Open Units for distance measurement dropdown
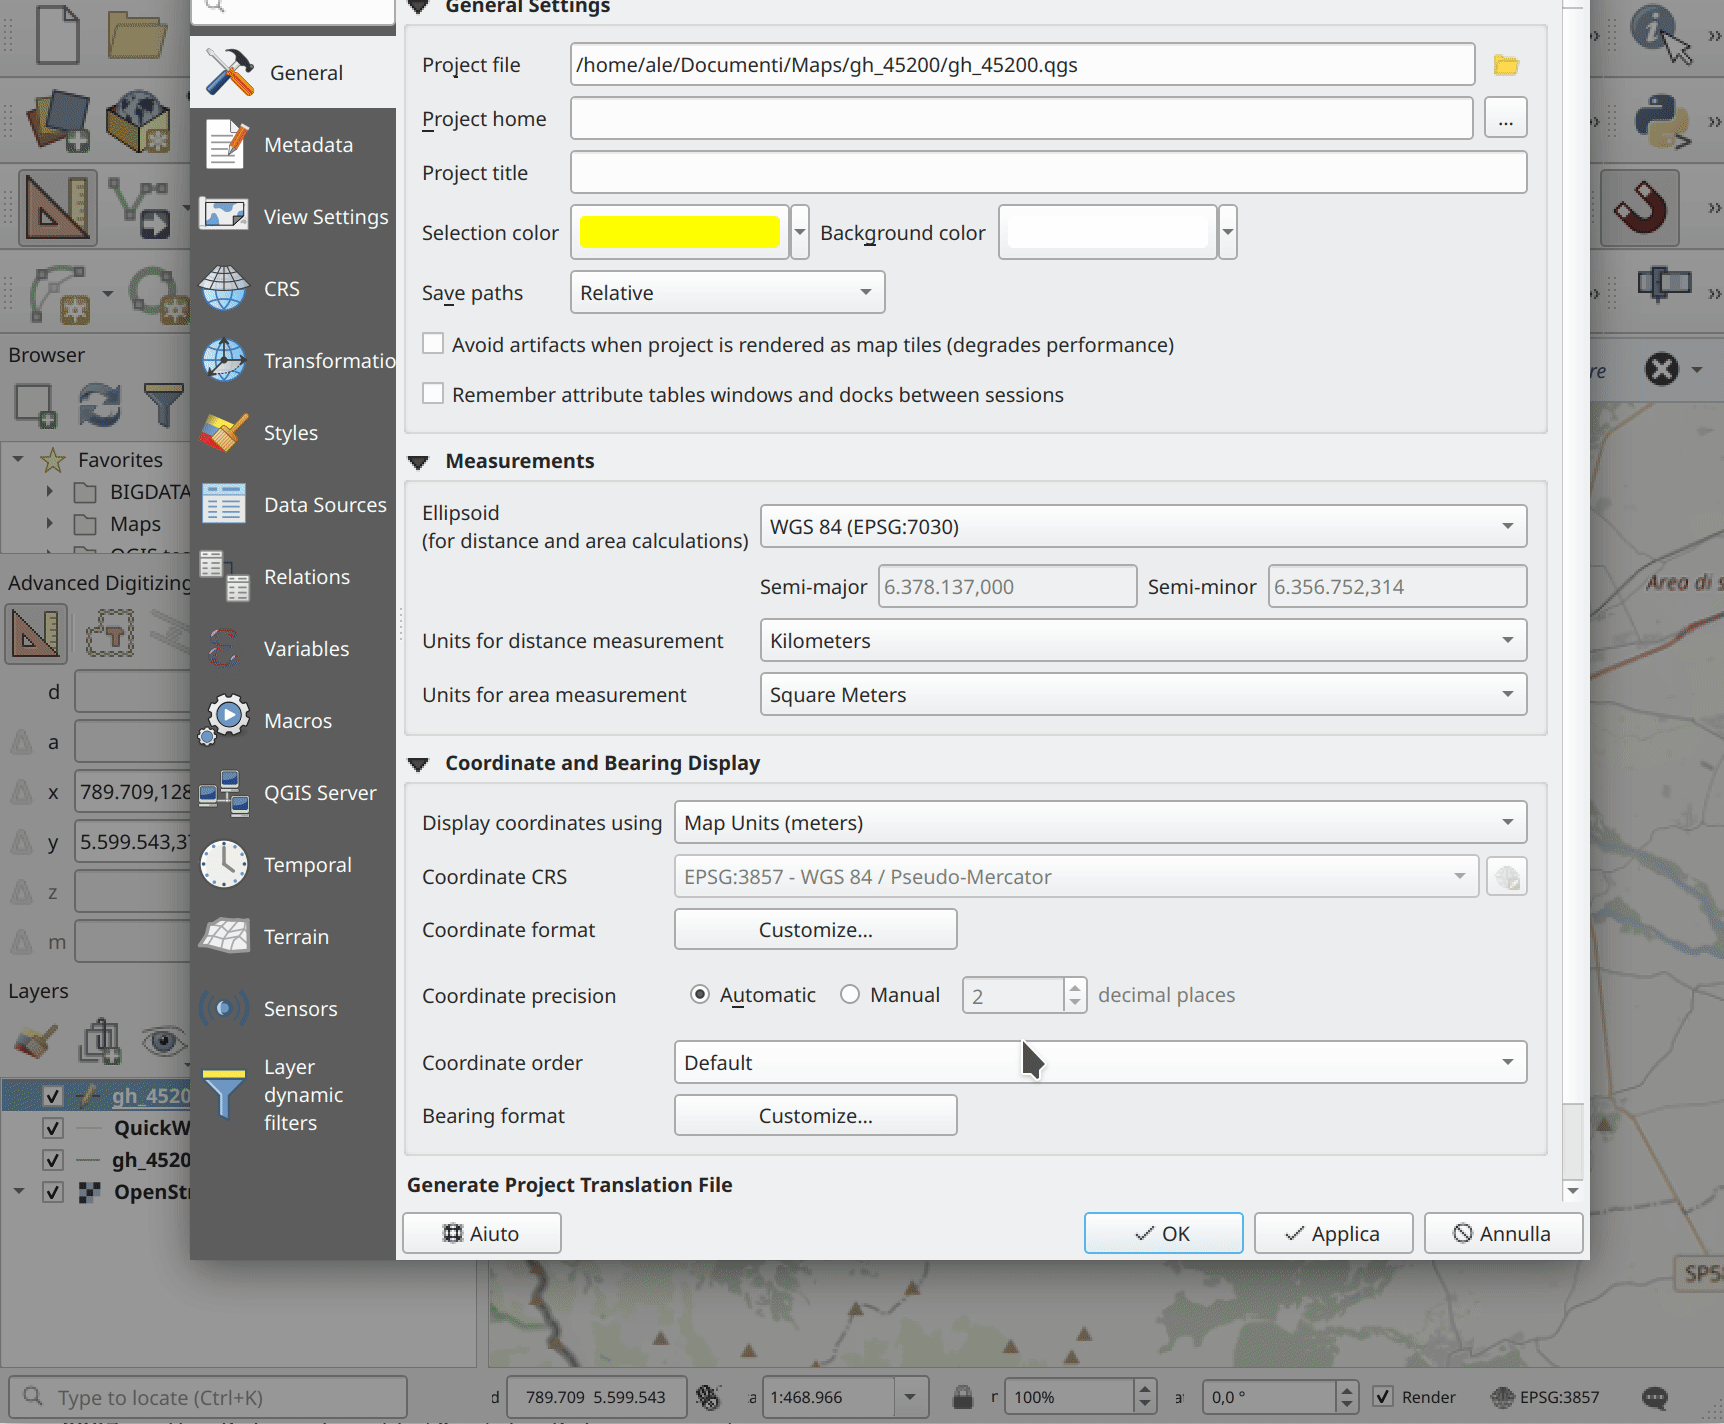 1142,641
